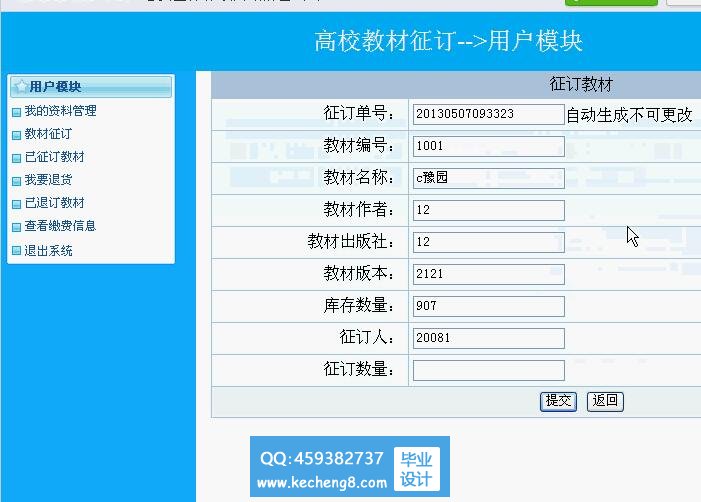This screenshot has width=701, height=502.
Task: Click the 教材版本 field showing 2121
Action: coord(489,274)
